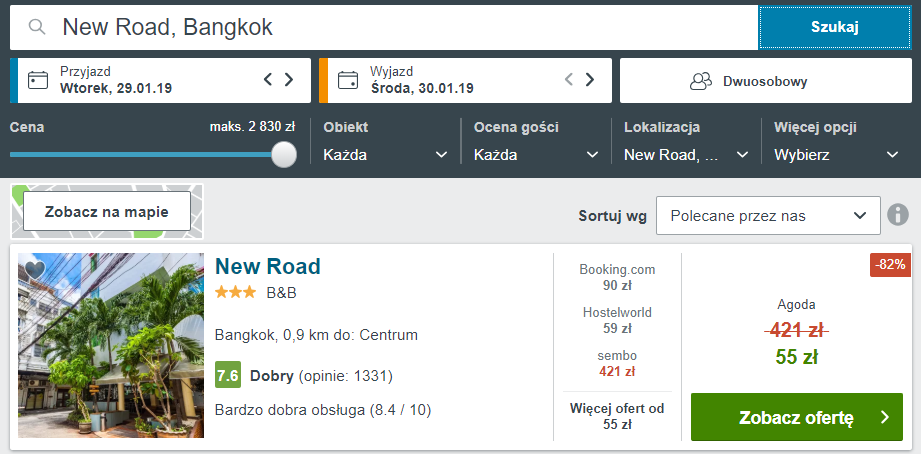Image resolution: width=921 pixels, height=454 pixels.
Task: Open Zobacz na mapie map view
Action: pyautogui.click(x=107, y=211)
